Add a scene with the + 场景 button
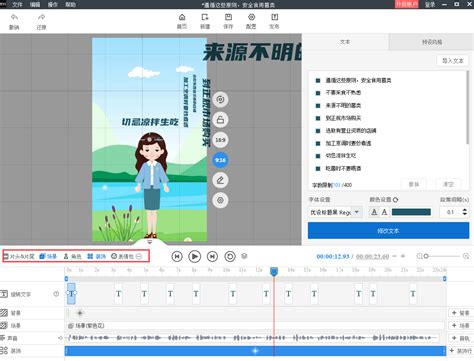This screenshot has height=361, width=474. 460,325
